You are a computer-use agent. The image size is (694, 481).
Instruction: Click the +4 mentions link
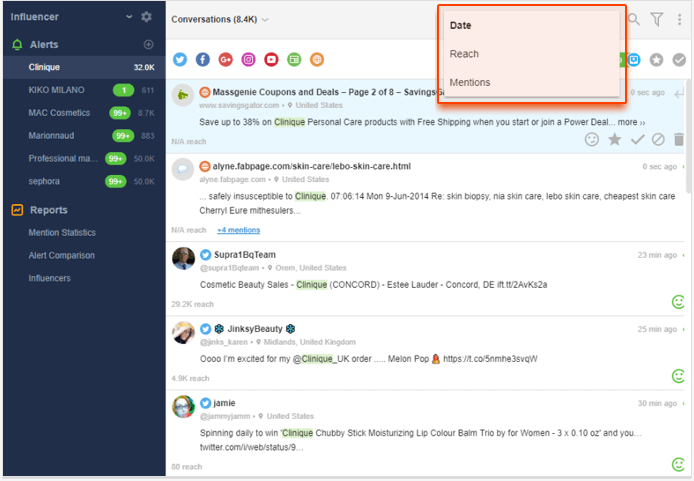(x=239, y=230)
